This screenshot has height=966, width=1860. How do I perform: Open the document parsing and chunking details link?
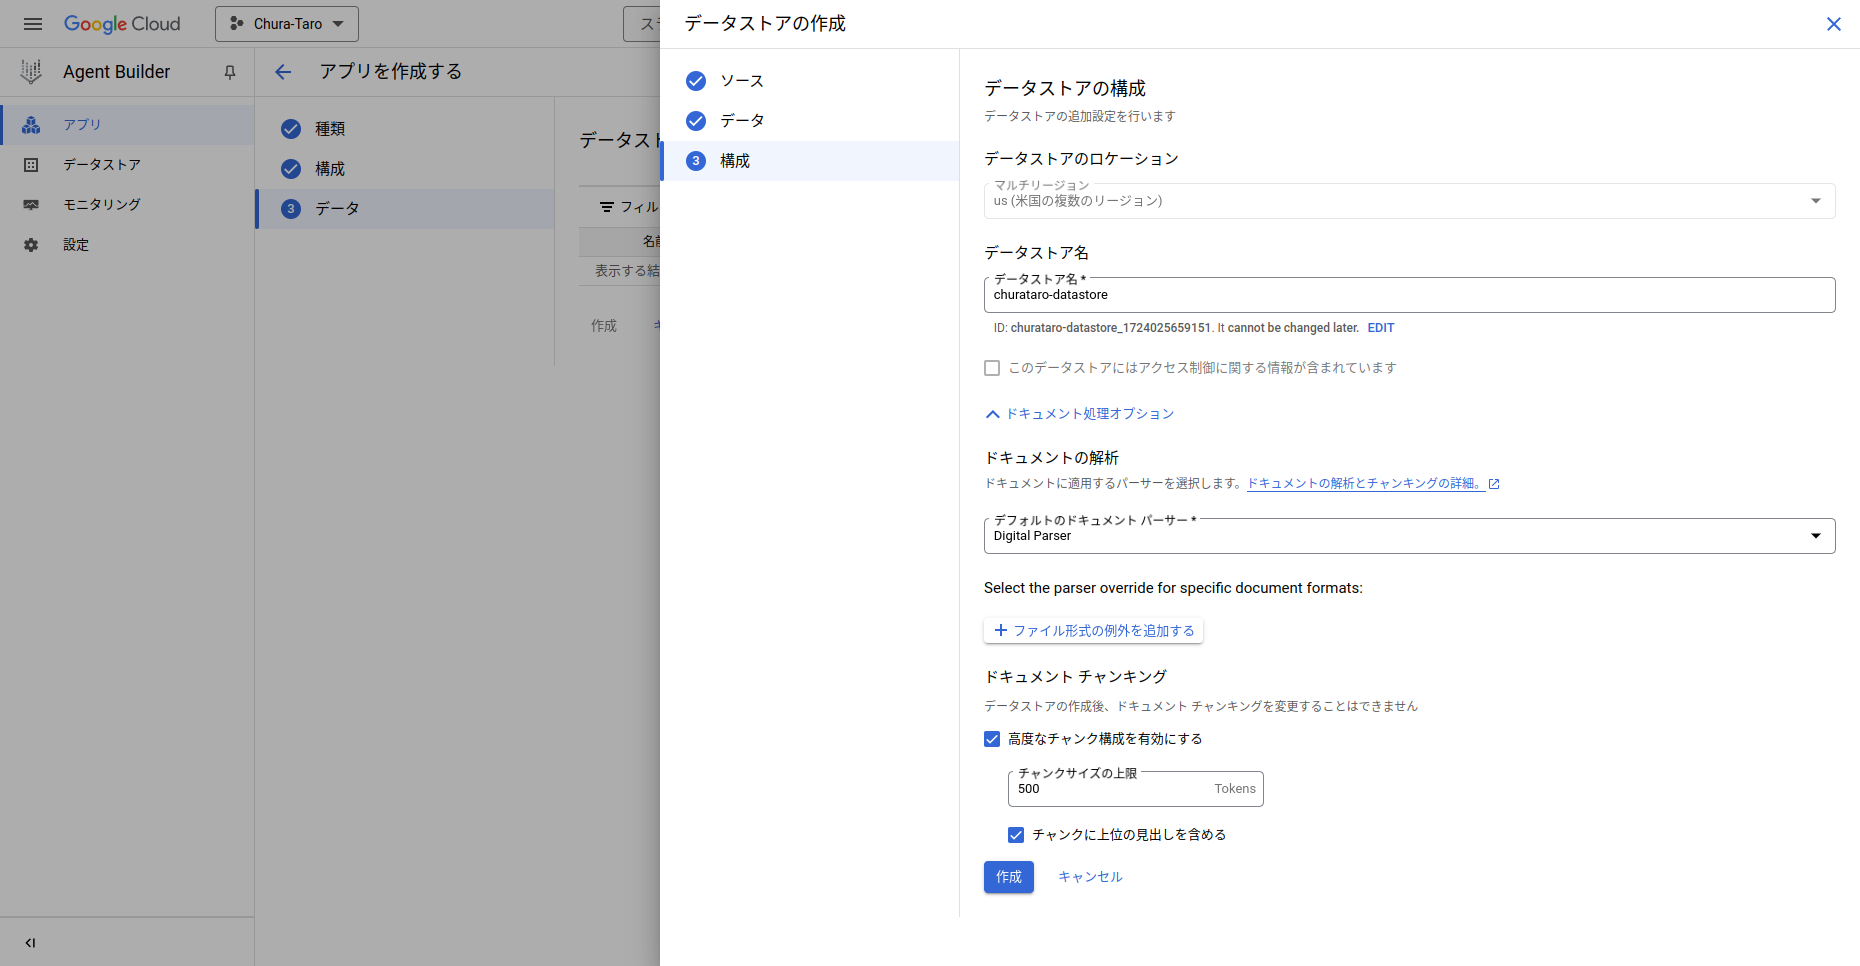coord(1365,484)
